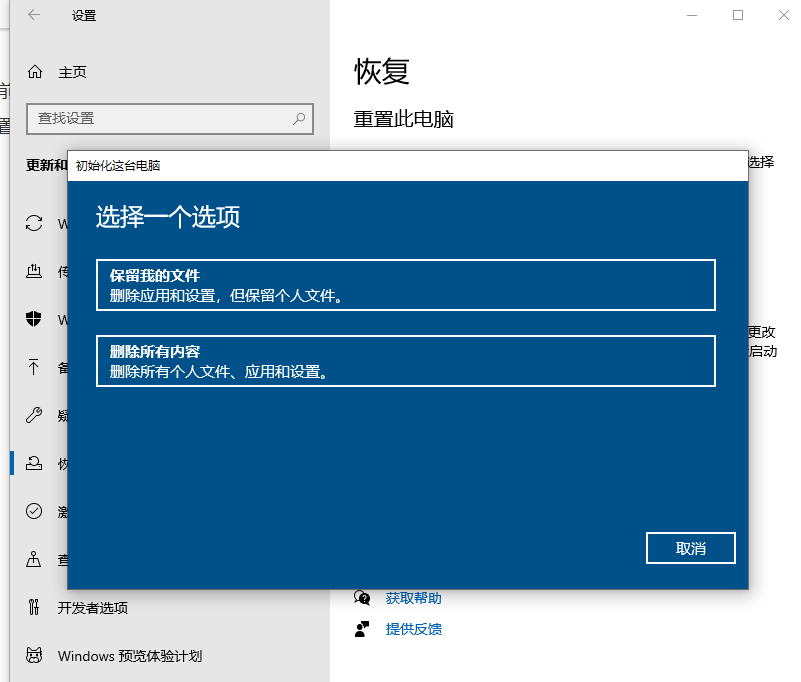Select the 保留我的文件 option
Image resolution: width=801 pixels, height=682 pixels.
coord(406,284)
